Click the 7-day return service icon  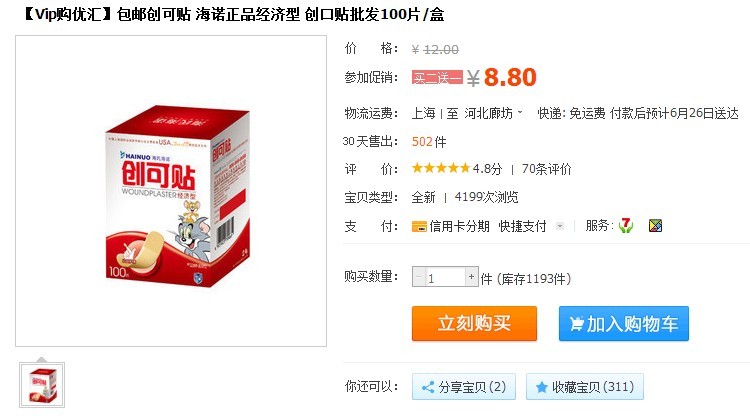pos(626,225)
